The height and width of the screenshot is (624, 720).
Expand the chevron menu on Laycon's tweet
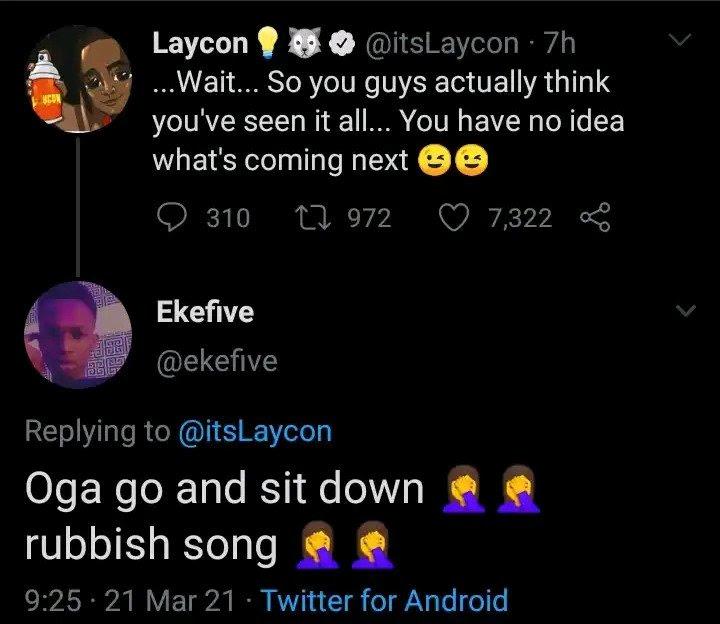[681, 41]
